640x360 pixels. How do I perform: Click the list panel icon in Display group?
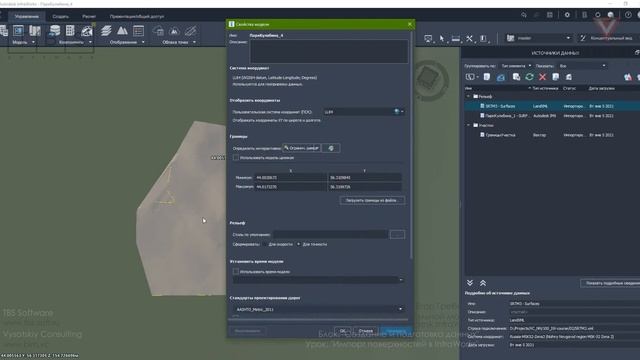(x=138, y=31)
